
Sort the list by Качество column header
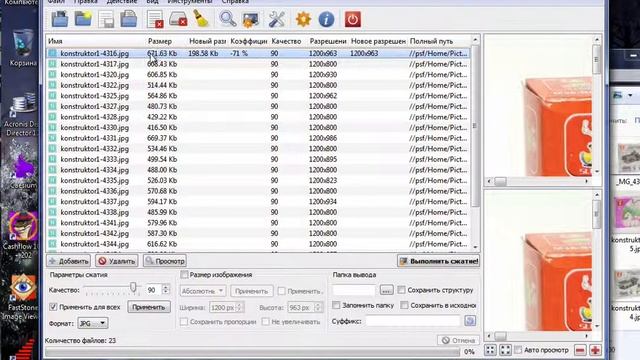(288, 41)
